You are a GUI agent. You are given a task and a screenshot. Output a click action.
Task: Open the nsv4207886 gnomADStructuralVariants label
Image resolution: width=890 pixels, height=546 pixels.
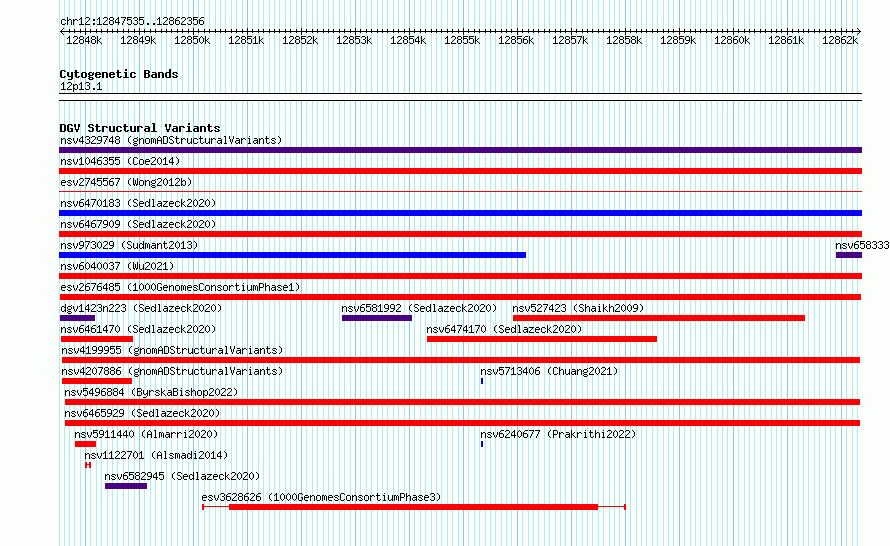click(172, 371)
